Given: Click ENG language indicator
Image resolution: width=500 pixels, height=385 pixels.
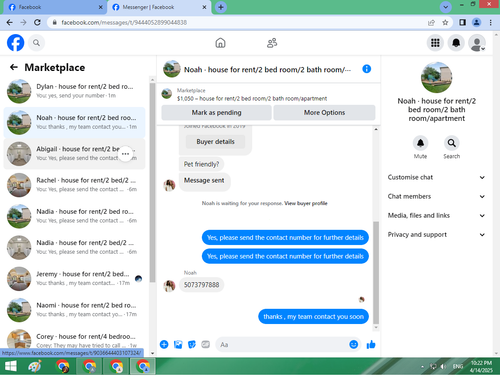Looking at the screenshot, I should click(458, 367).
